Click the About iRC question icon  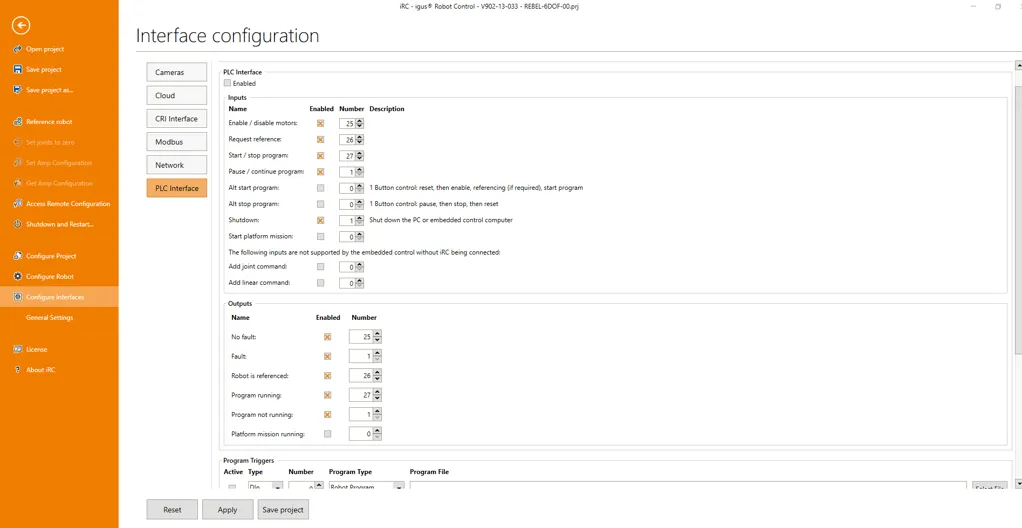tap(18, 370)
